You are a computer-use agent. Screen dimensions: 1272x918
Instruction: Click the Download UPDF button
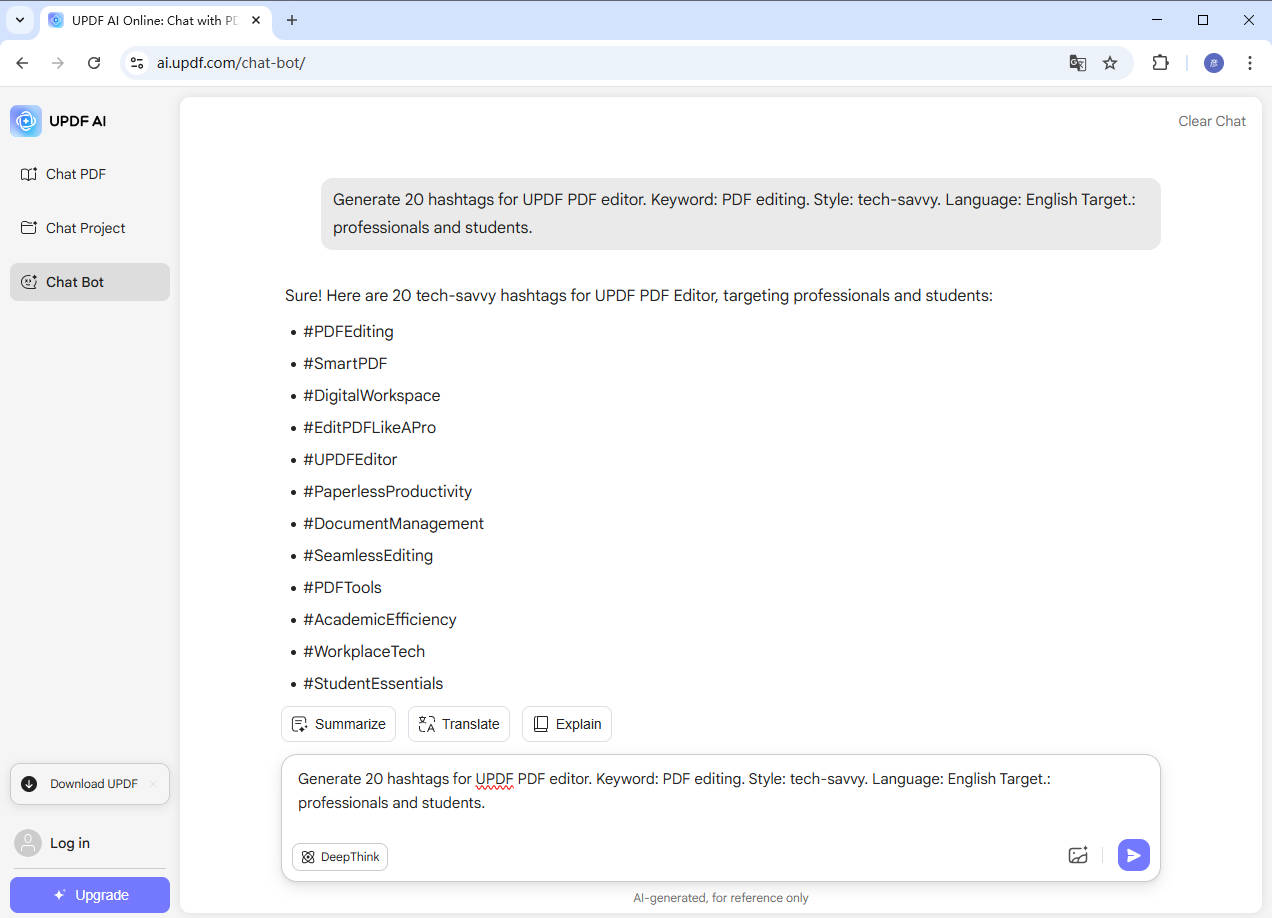point(90,784)
